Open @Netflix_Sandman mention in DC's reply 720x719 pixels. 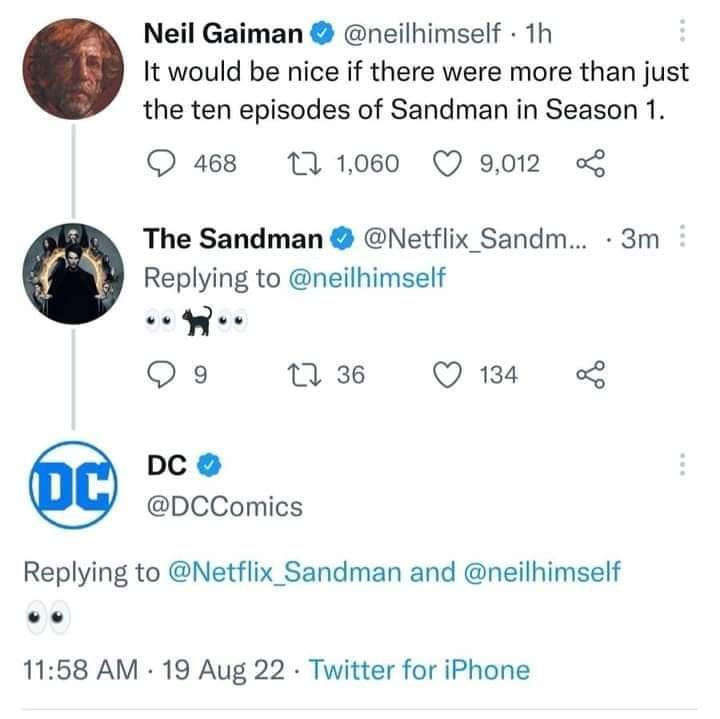point(294,573)
